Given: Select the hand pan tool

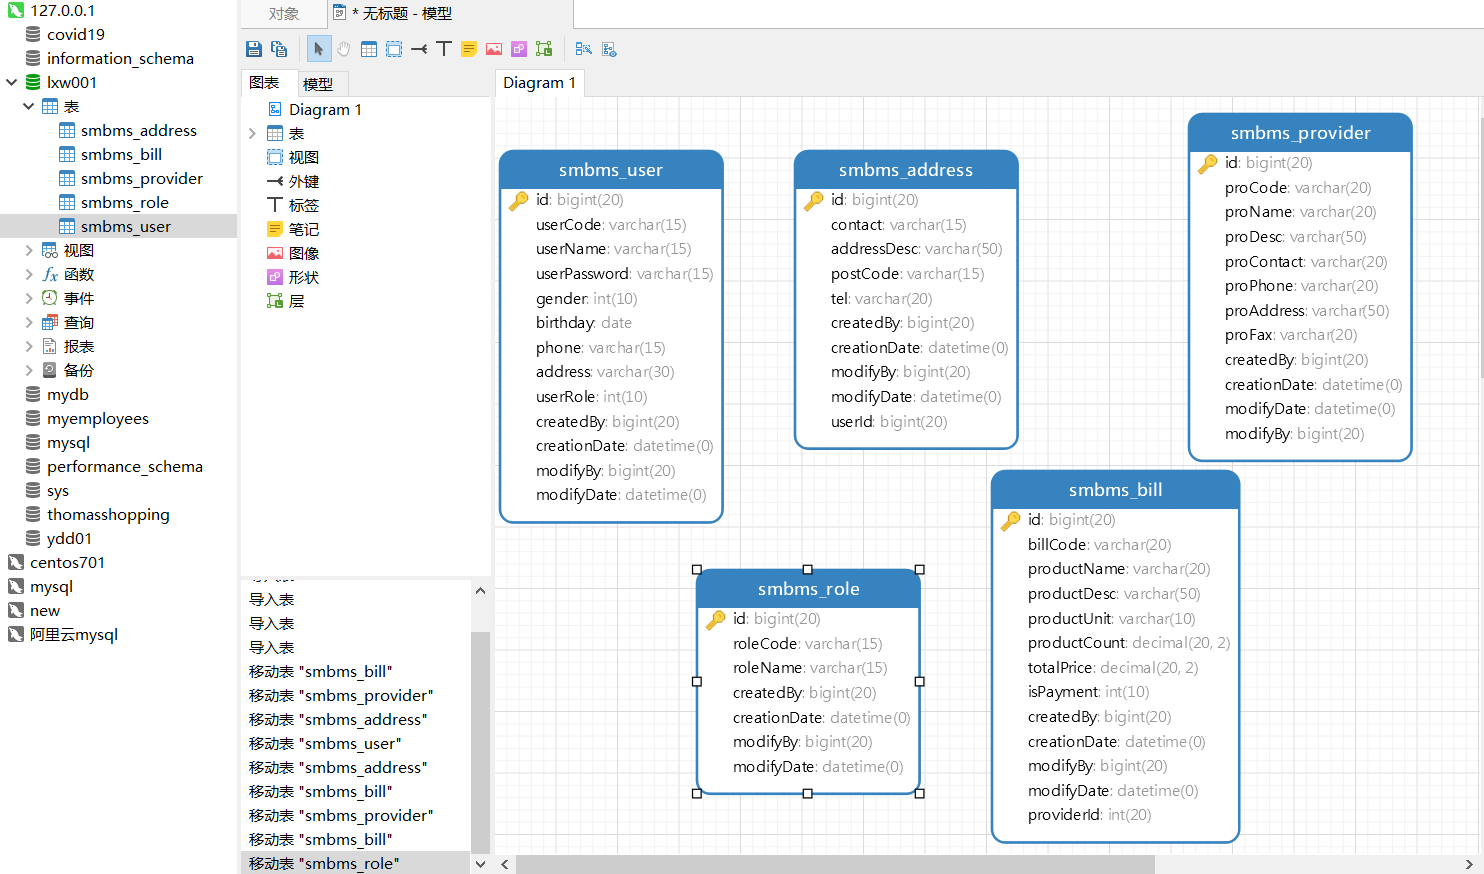Looking at the screenshot, I should click(x=344, y=49).
